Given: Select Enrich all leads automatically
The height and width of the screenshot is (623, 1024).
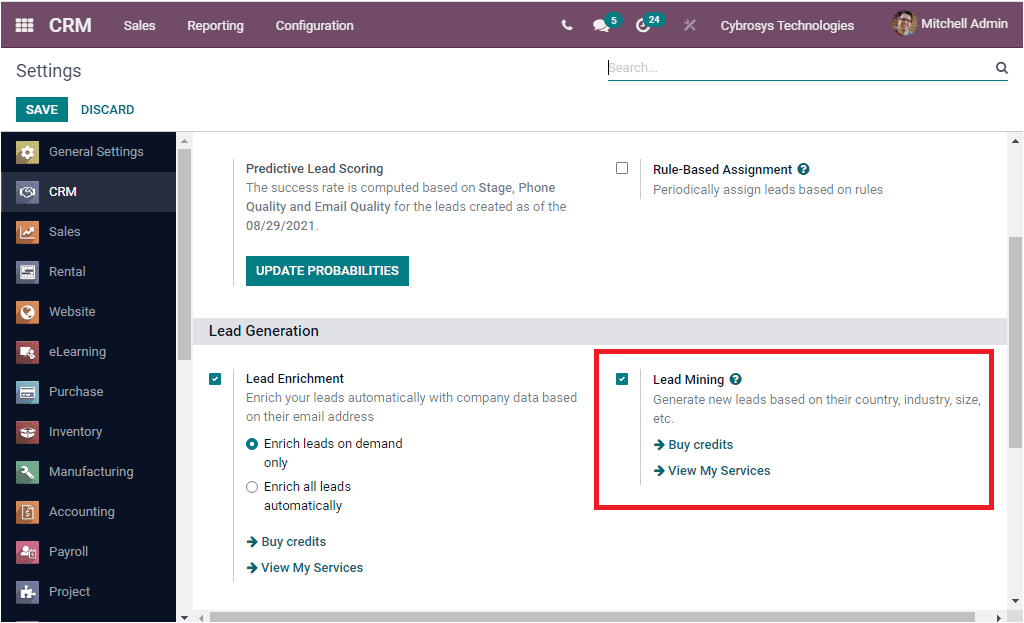Looking at the screenshot, I should pos(251,487).
